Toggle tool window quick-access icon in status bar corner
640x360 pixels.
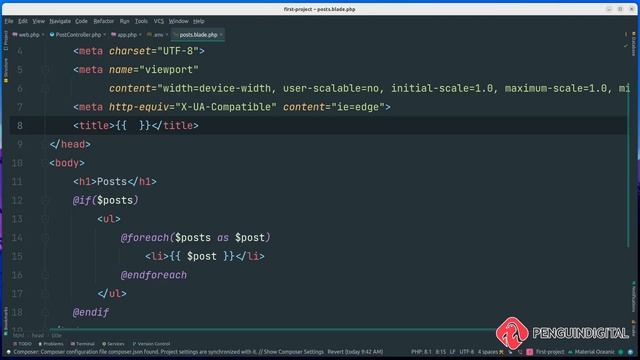[x=8, y=352]
